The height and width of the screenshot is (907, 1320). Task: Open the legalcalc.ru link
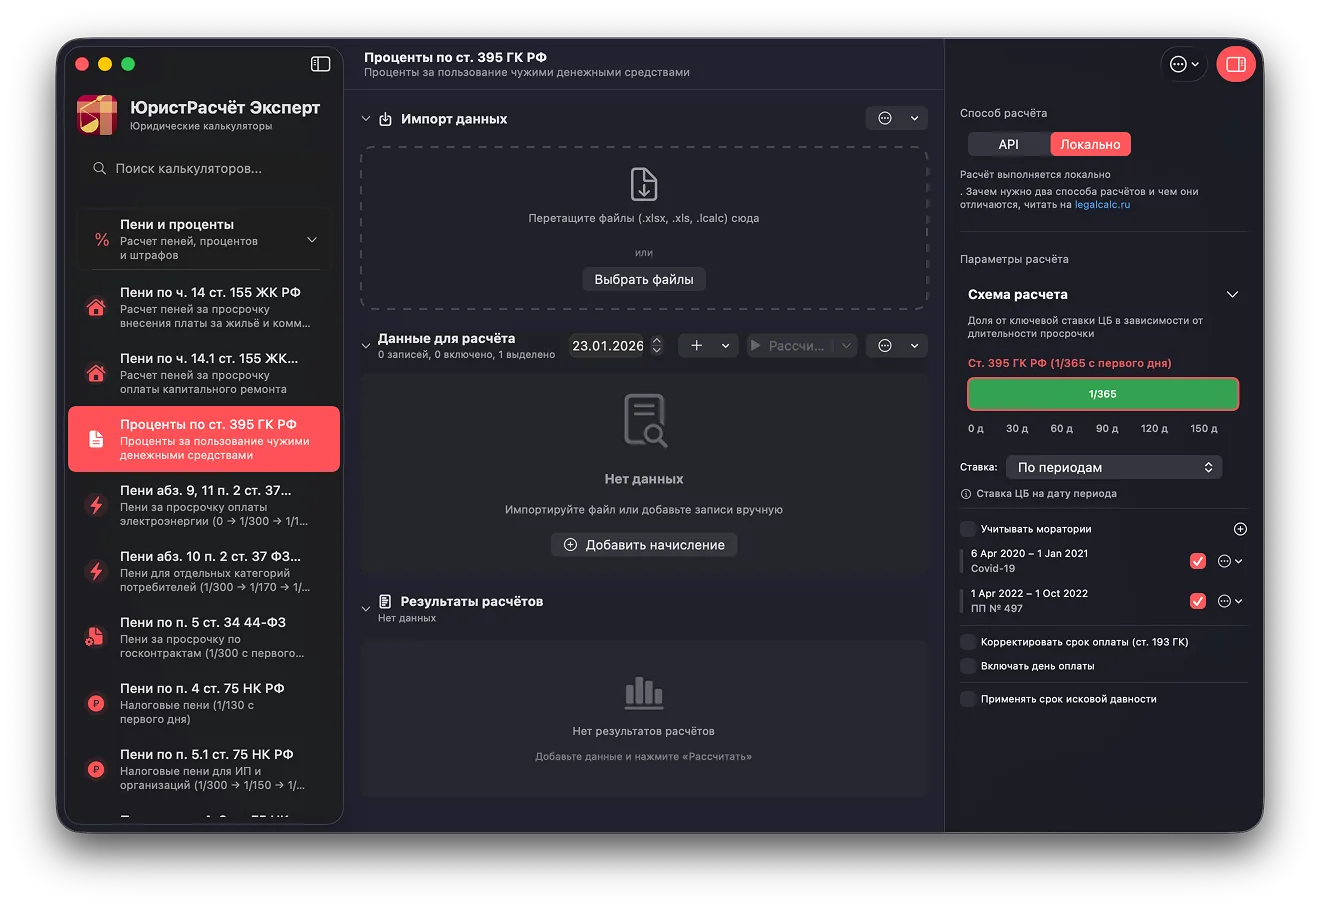tap(1102, 205)
